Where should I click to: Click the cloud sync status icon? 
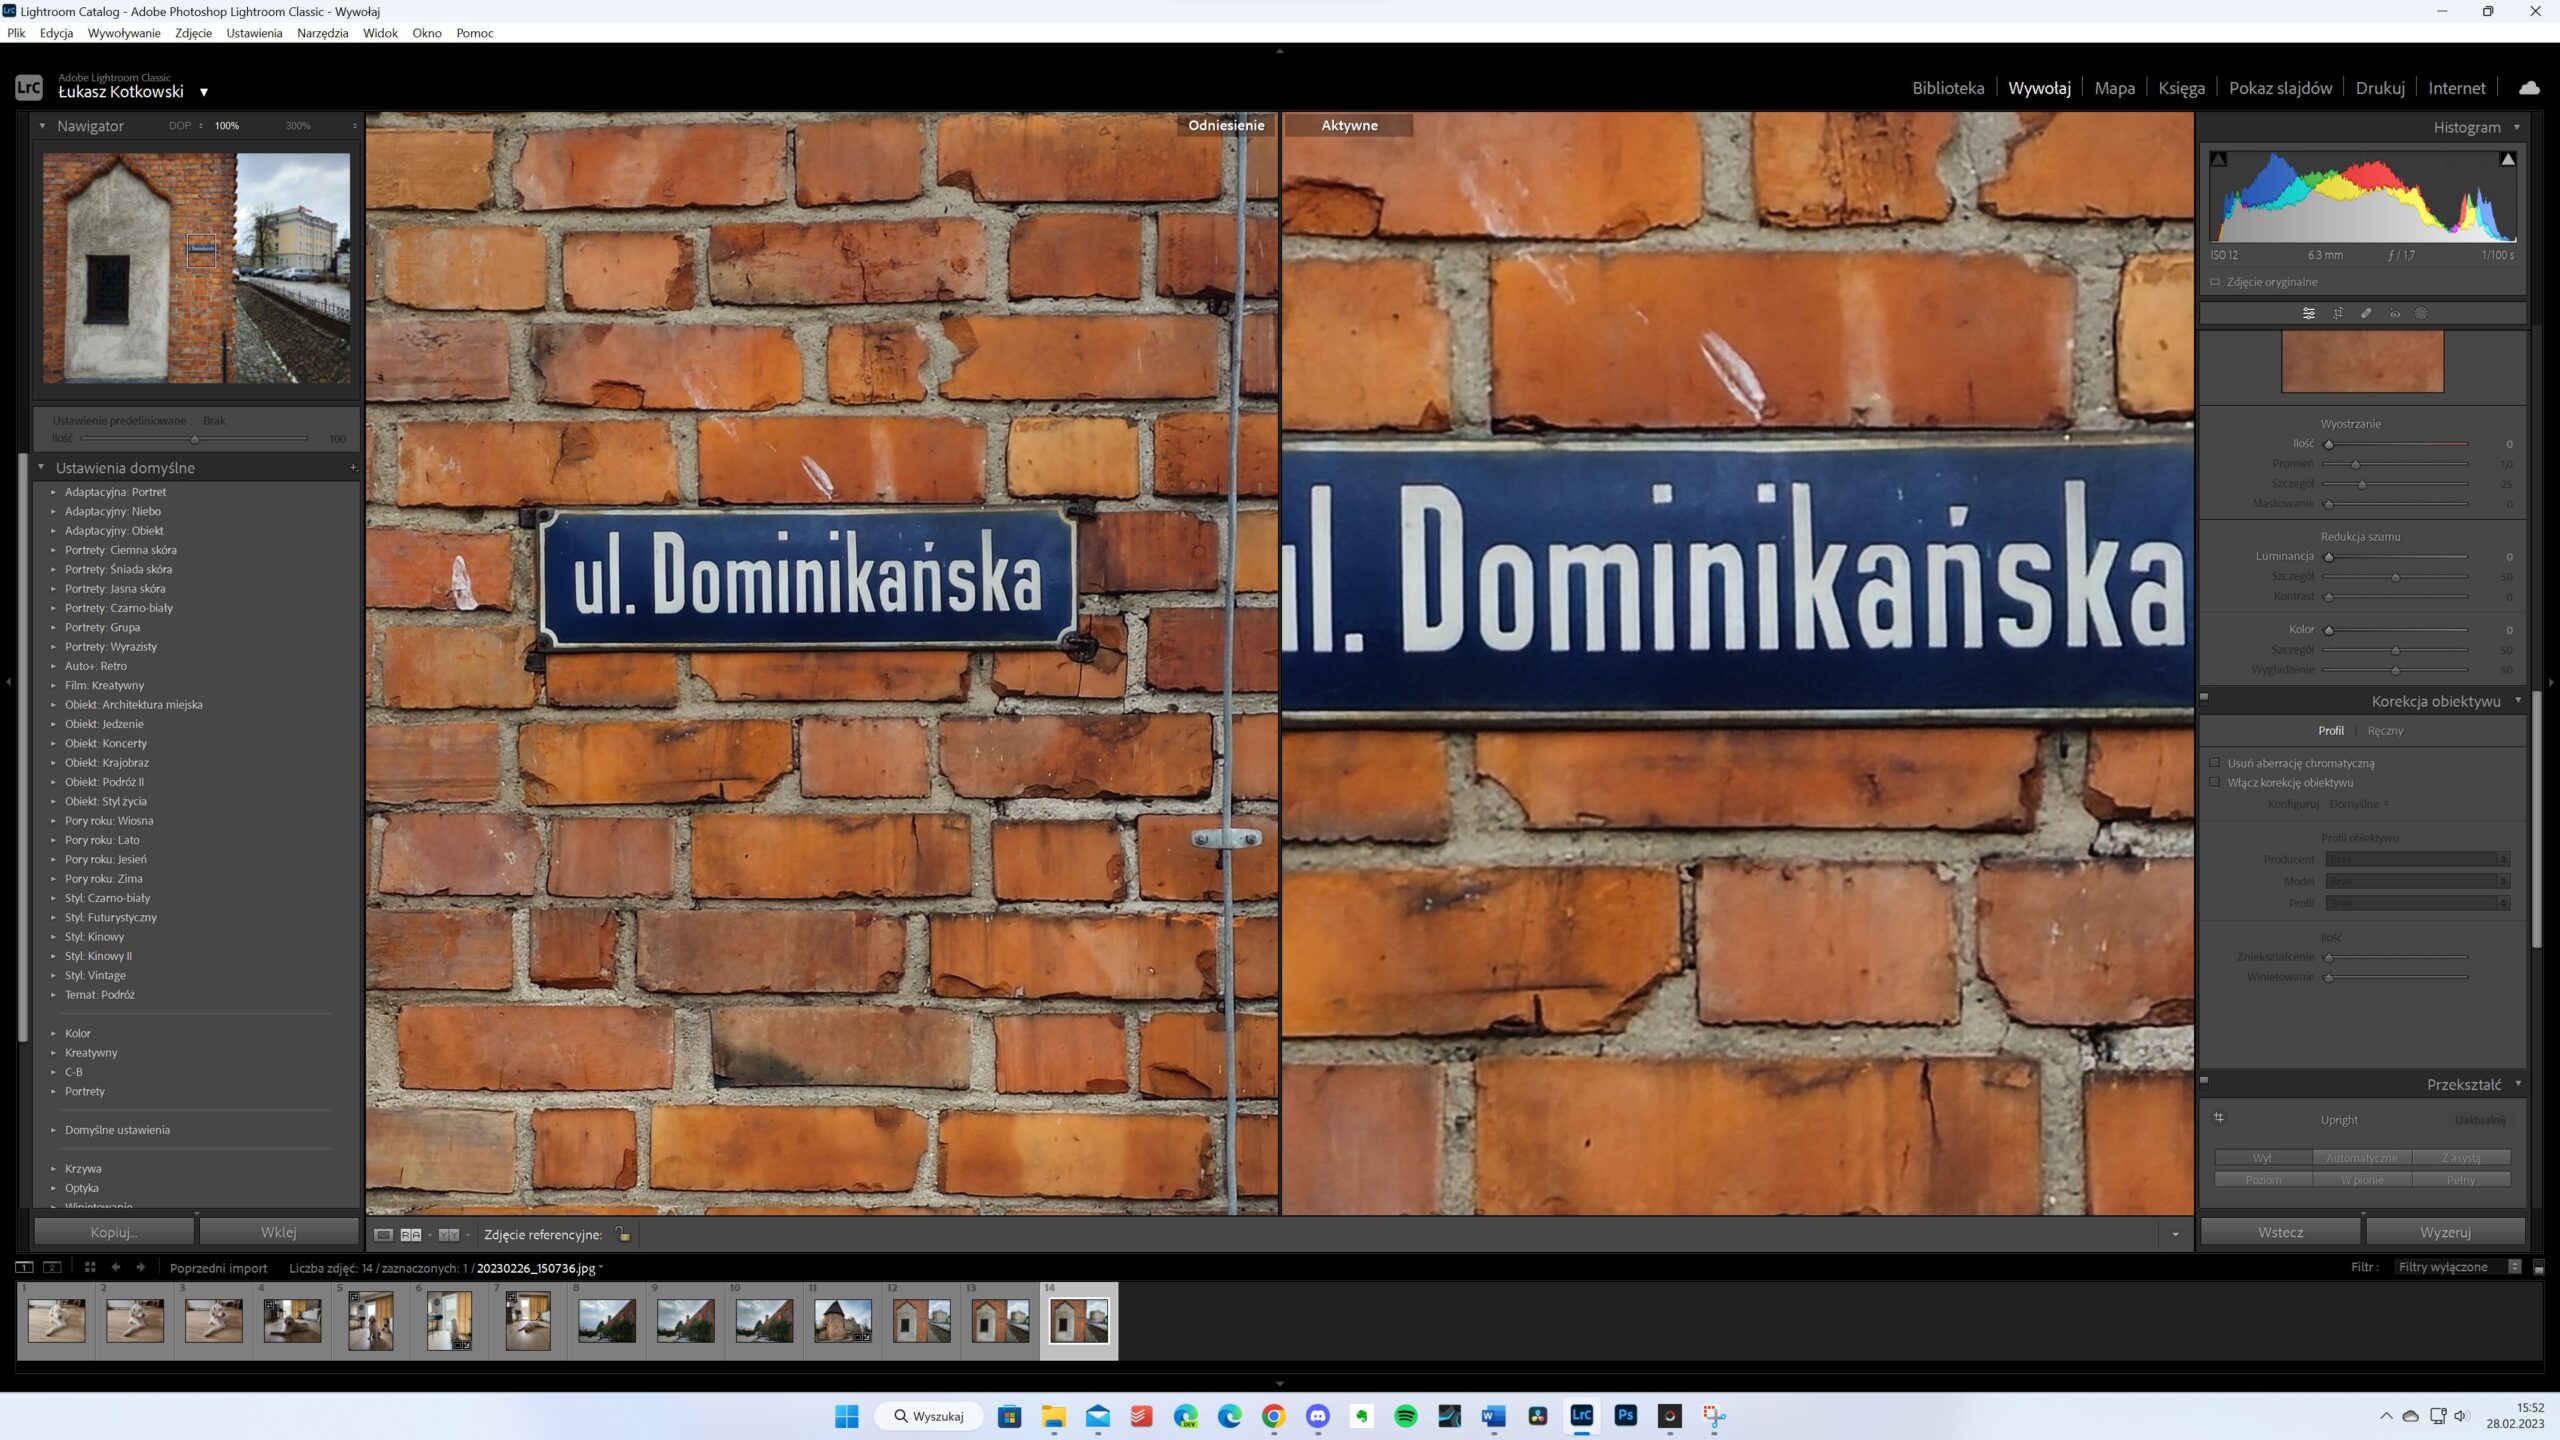pyautogui.click(x=2529, y=88)
